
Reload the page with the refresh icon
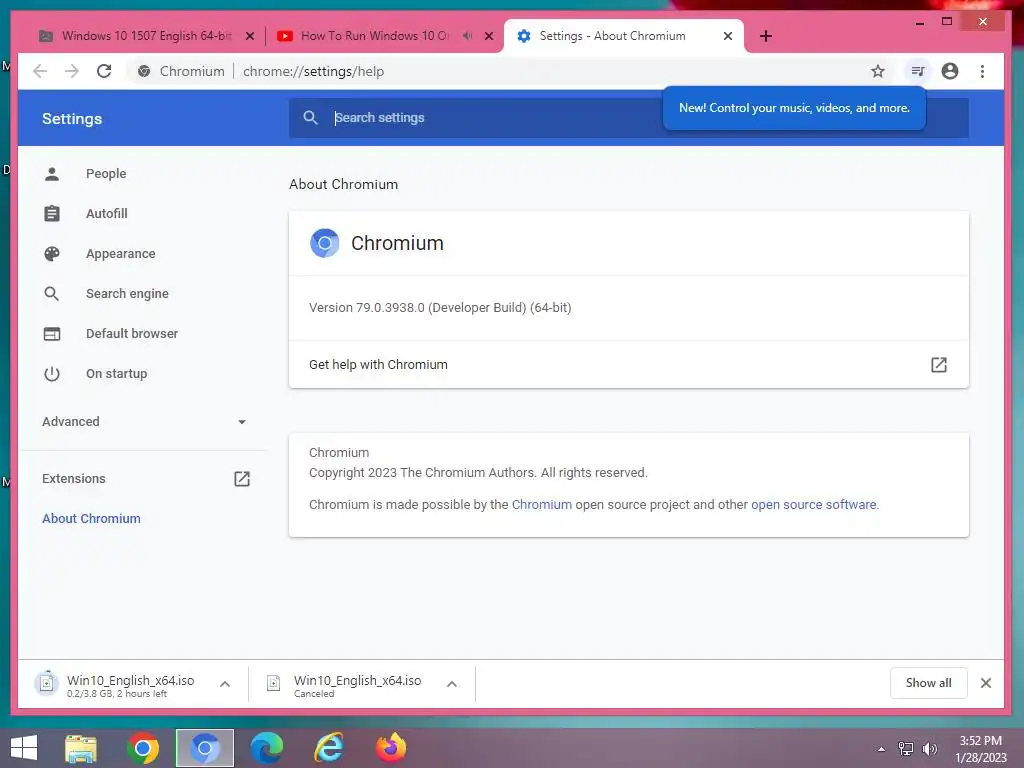[104, 71]
